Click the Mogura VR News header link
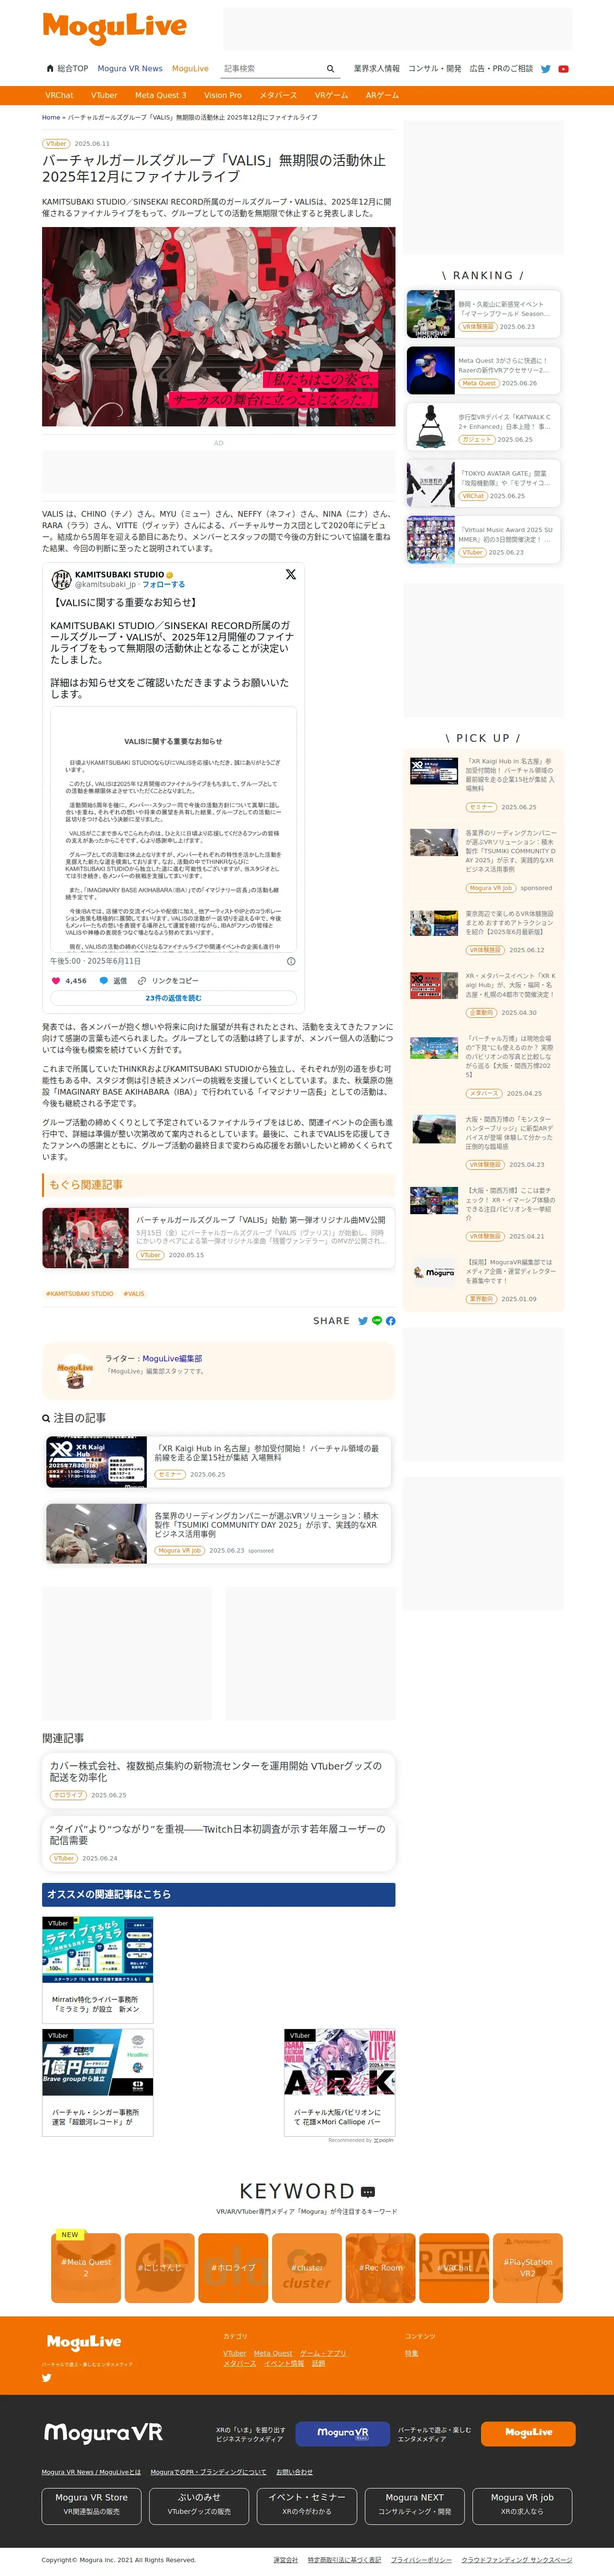This screenshot has width=614, height=2576. (130, 69)
